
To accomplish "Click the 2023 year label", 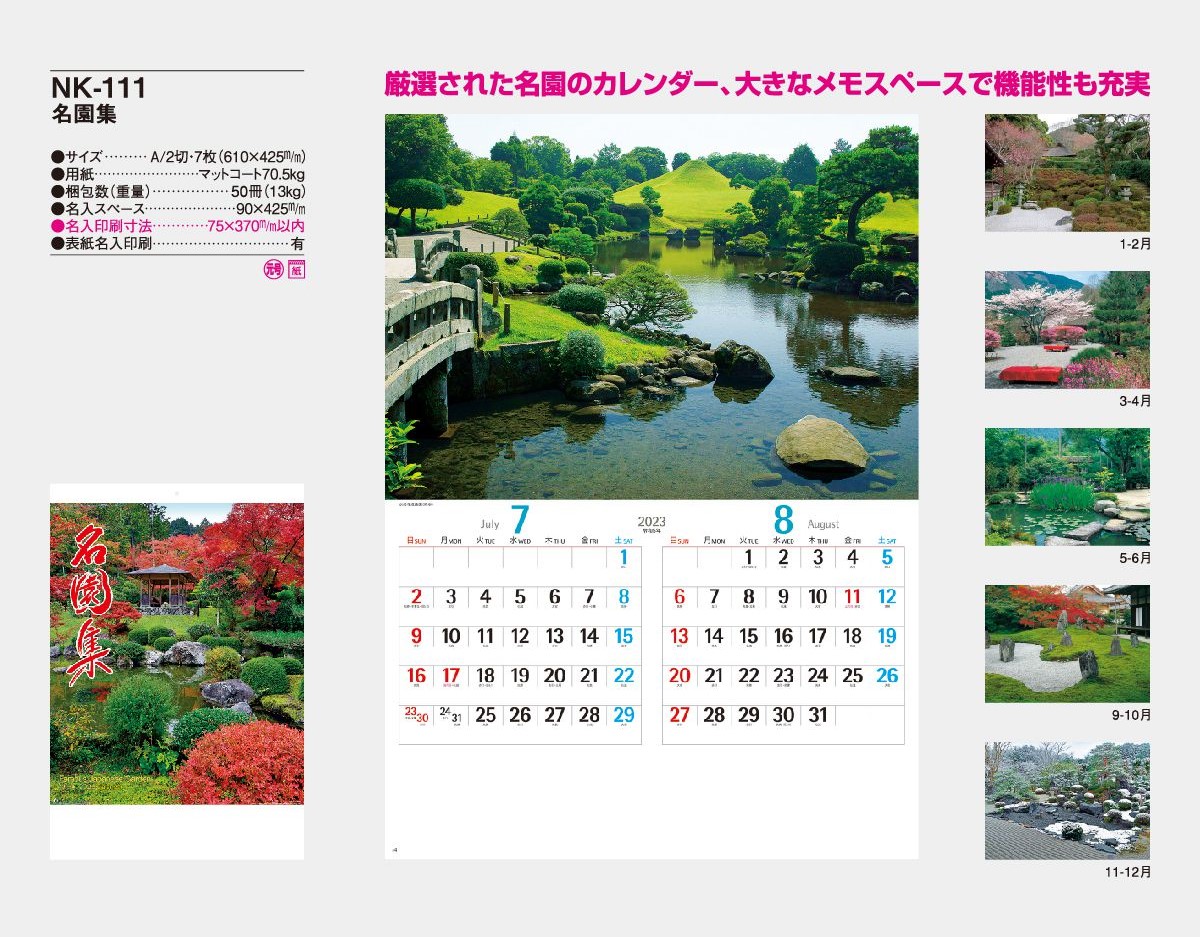I will [651, 521].
